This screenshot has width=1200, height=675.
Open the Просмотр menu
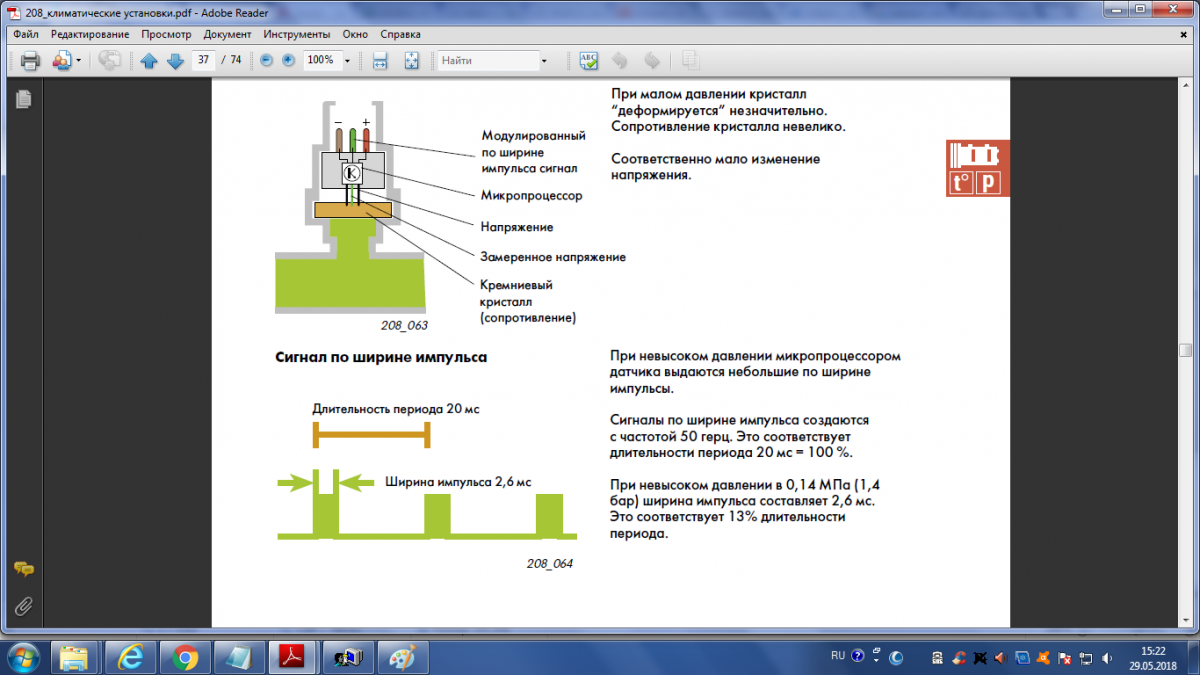[166, 34]
